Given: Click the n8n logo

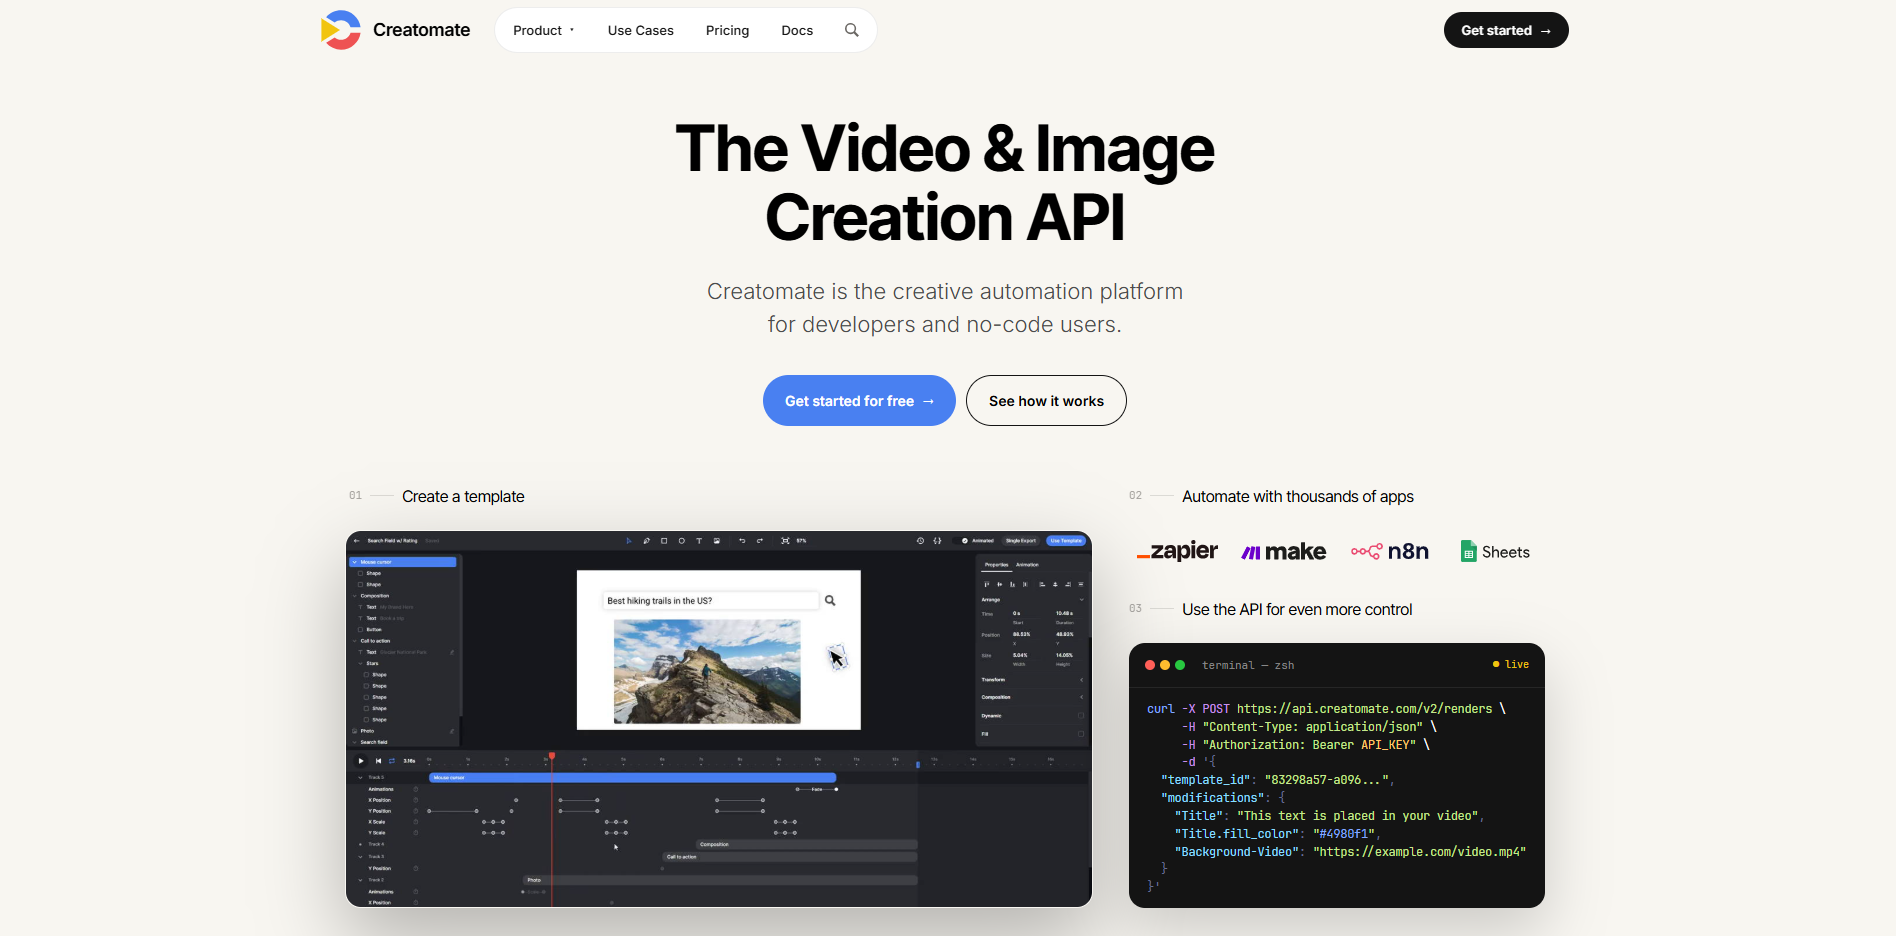Looking at the screenshot, I should pyautogui.click(x=1390, y=551).
